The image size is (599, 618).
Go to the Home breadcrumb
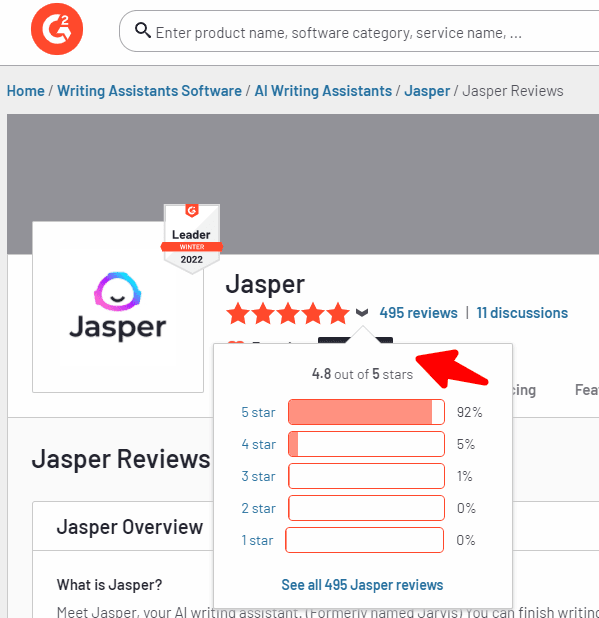click(26, 91)
